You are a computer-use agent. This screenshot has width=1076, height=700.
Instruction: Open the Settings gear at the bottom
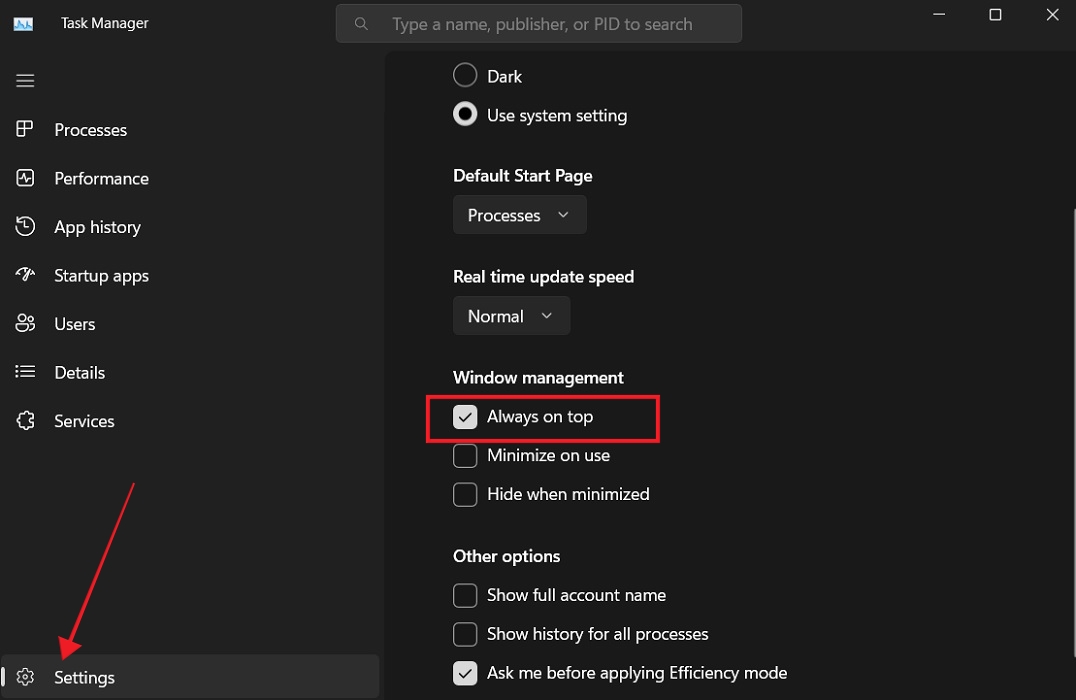[25, 677]
